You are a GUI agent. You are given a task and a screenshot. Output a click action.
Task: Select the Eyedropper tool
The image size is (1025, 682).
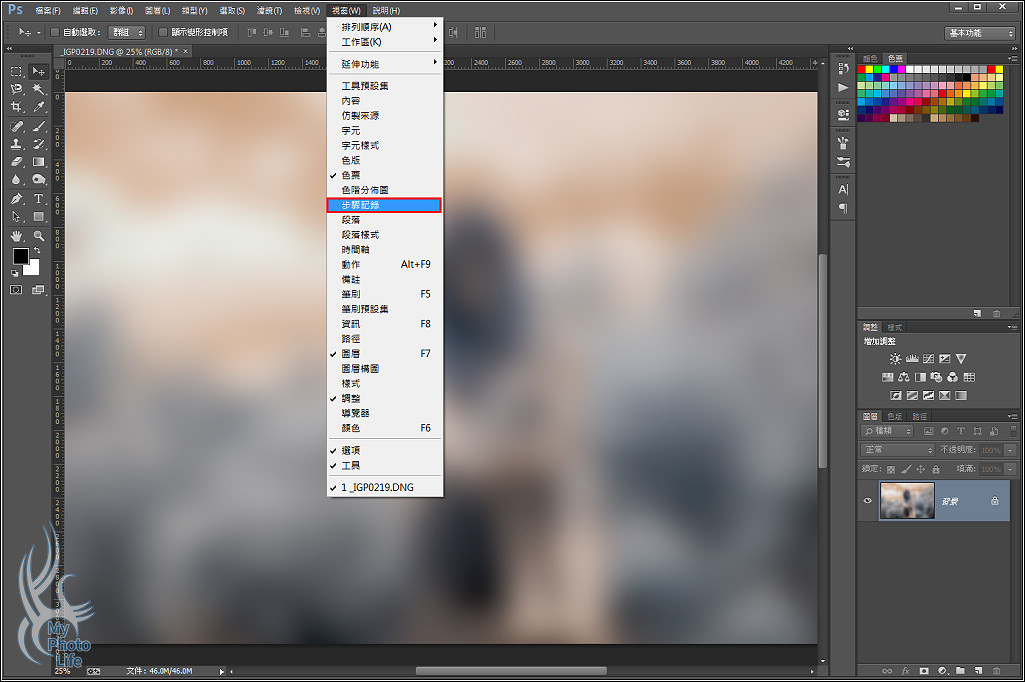point(39,106)
